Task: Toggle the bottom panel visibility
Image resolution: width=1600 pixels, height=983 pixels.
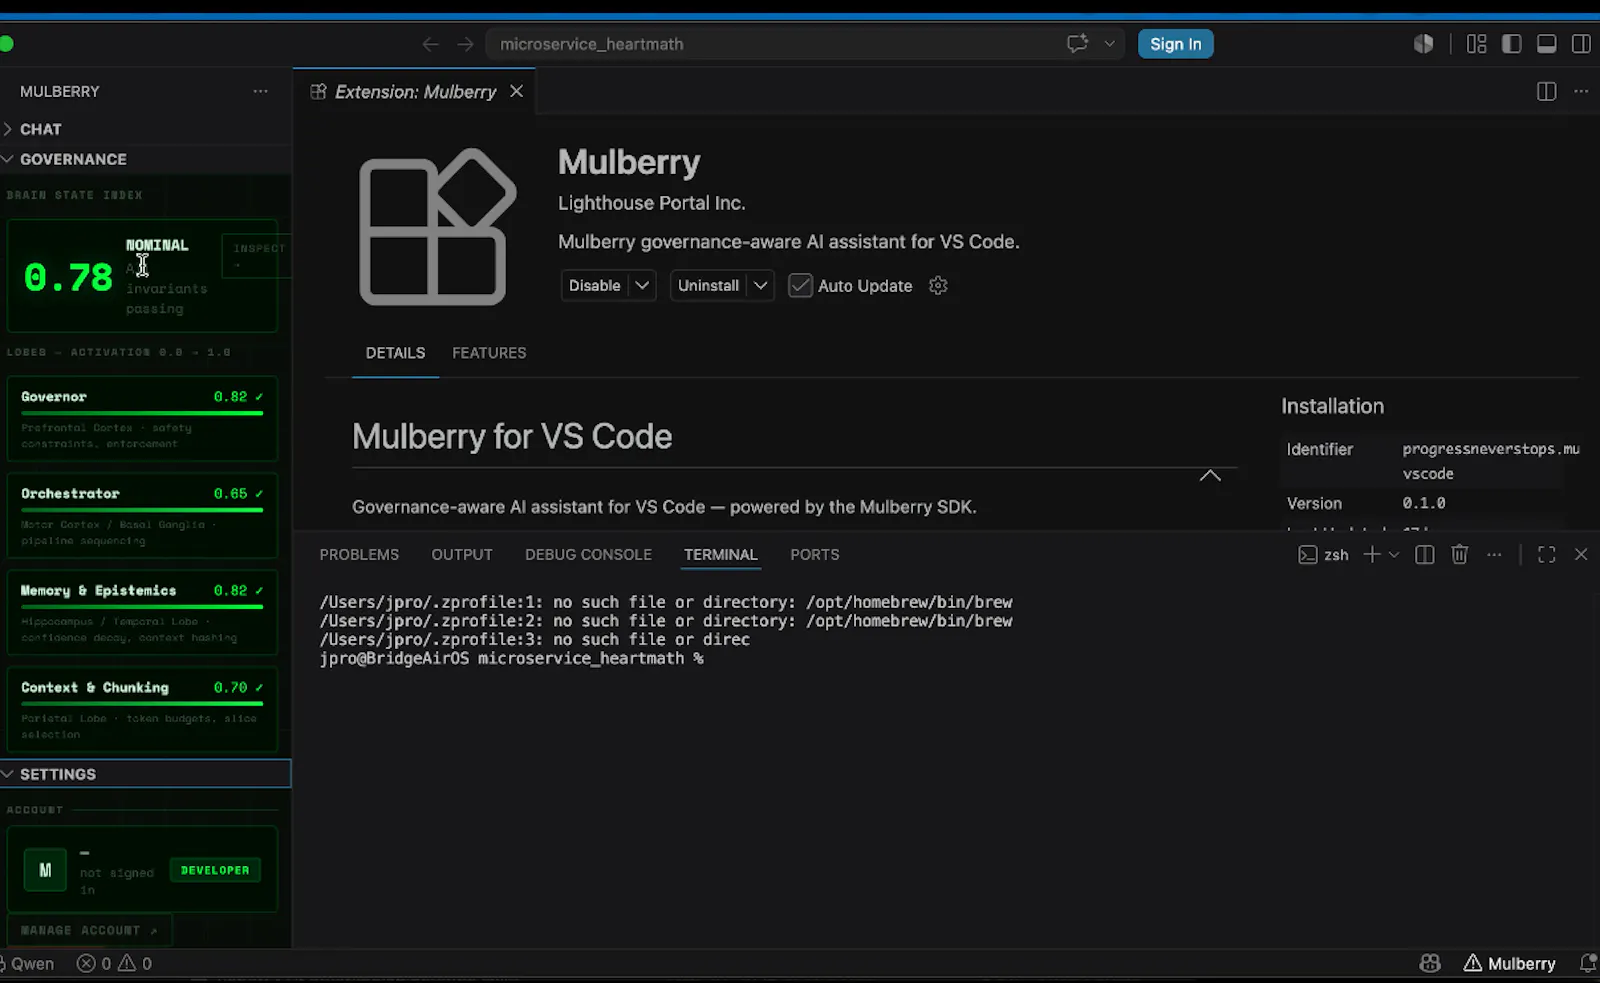Action: click(1546, 43)
